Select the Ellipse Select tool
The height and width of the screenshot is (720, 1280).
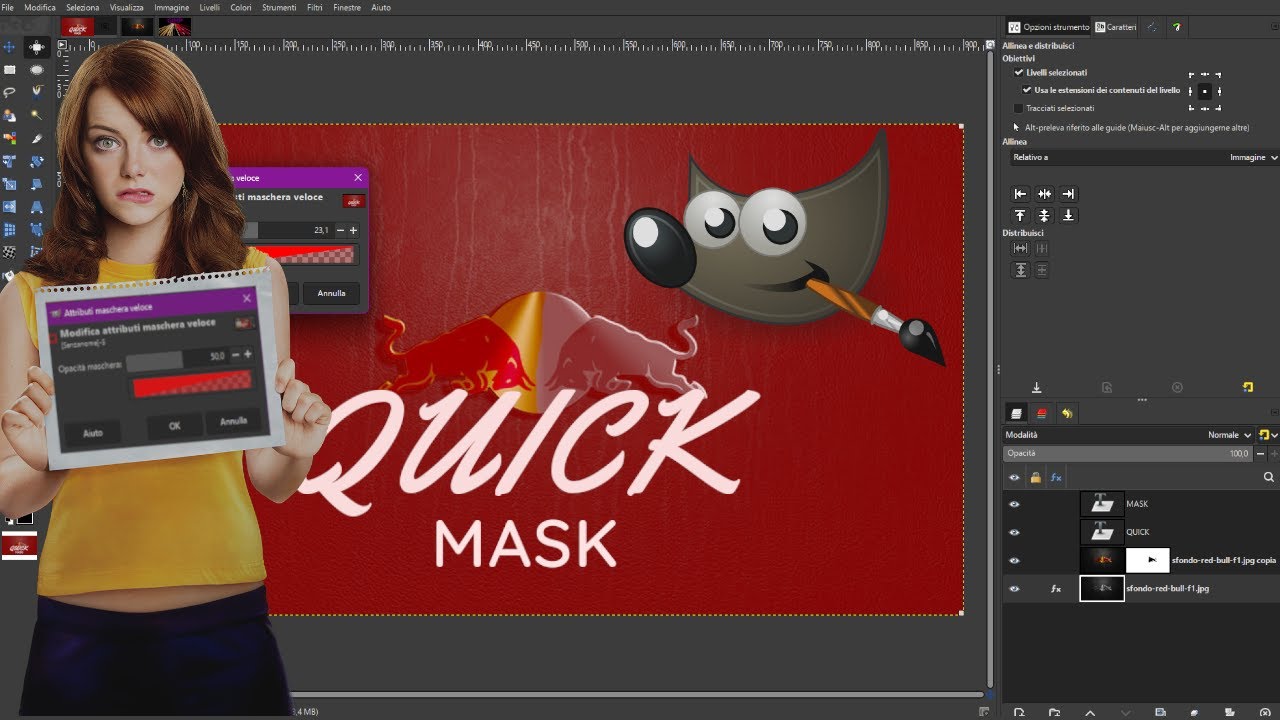tap(37, 70)
